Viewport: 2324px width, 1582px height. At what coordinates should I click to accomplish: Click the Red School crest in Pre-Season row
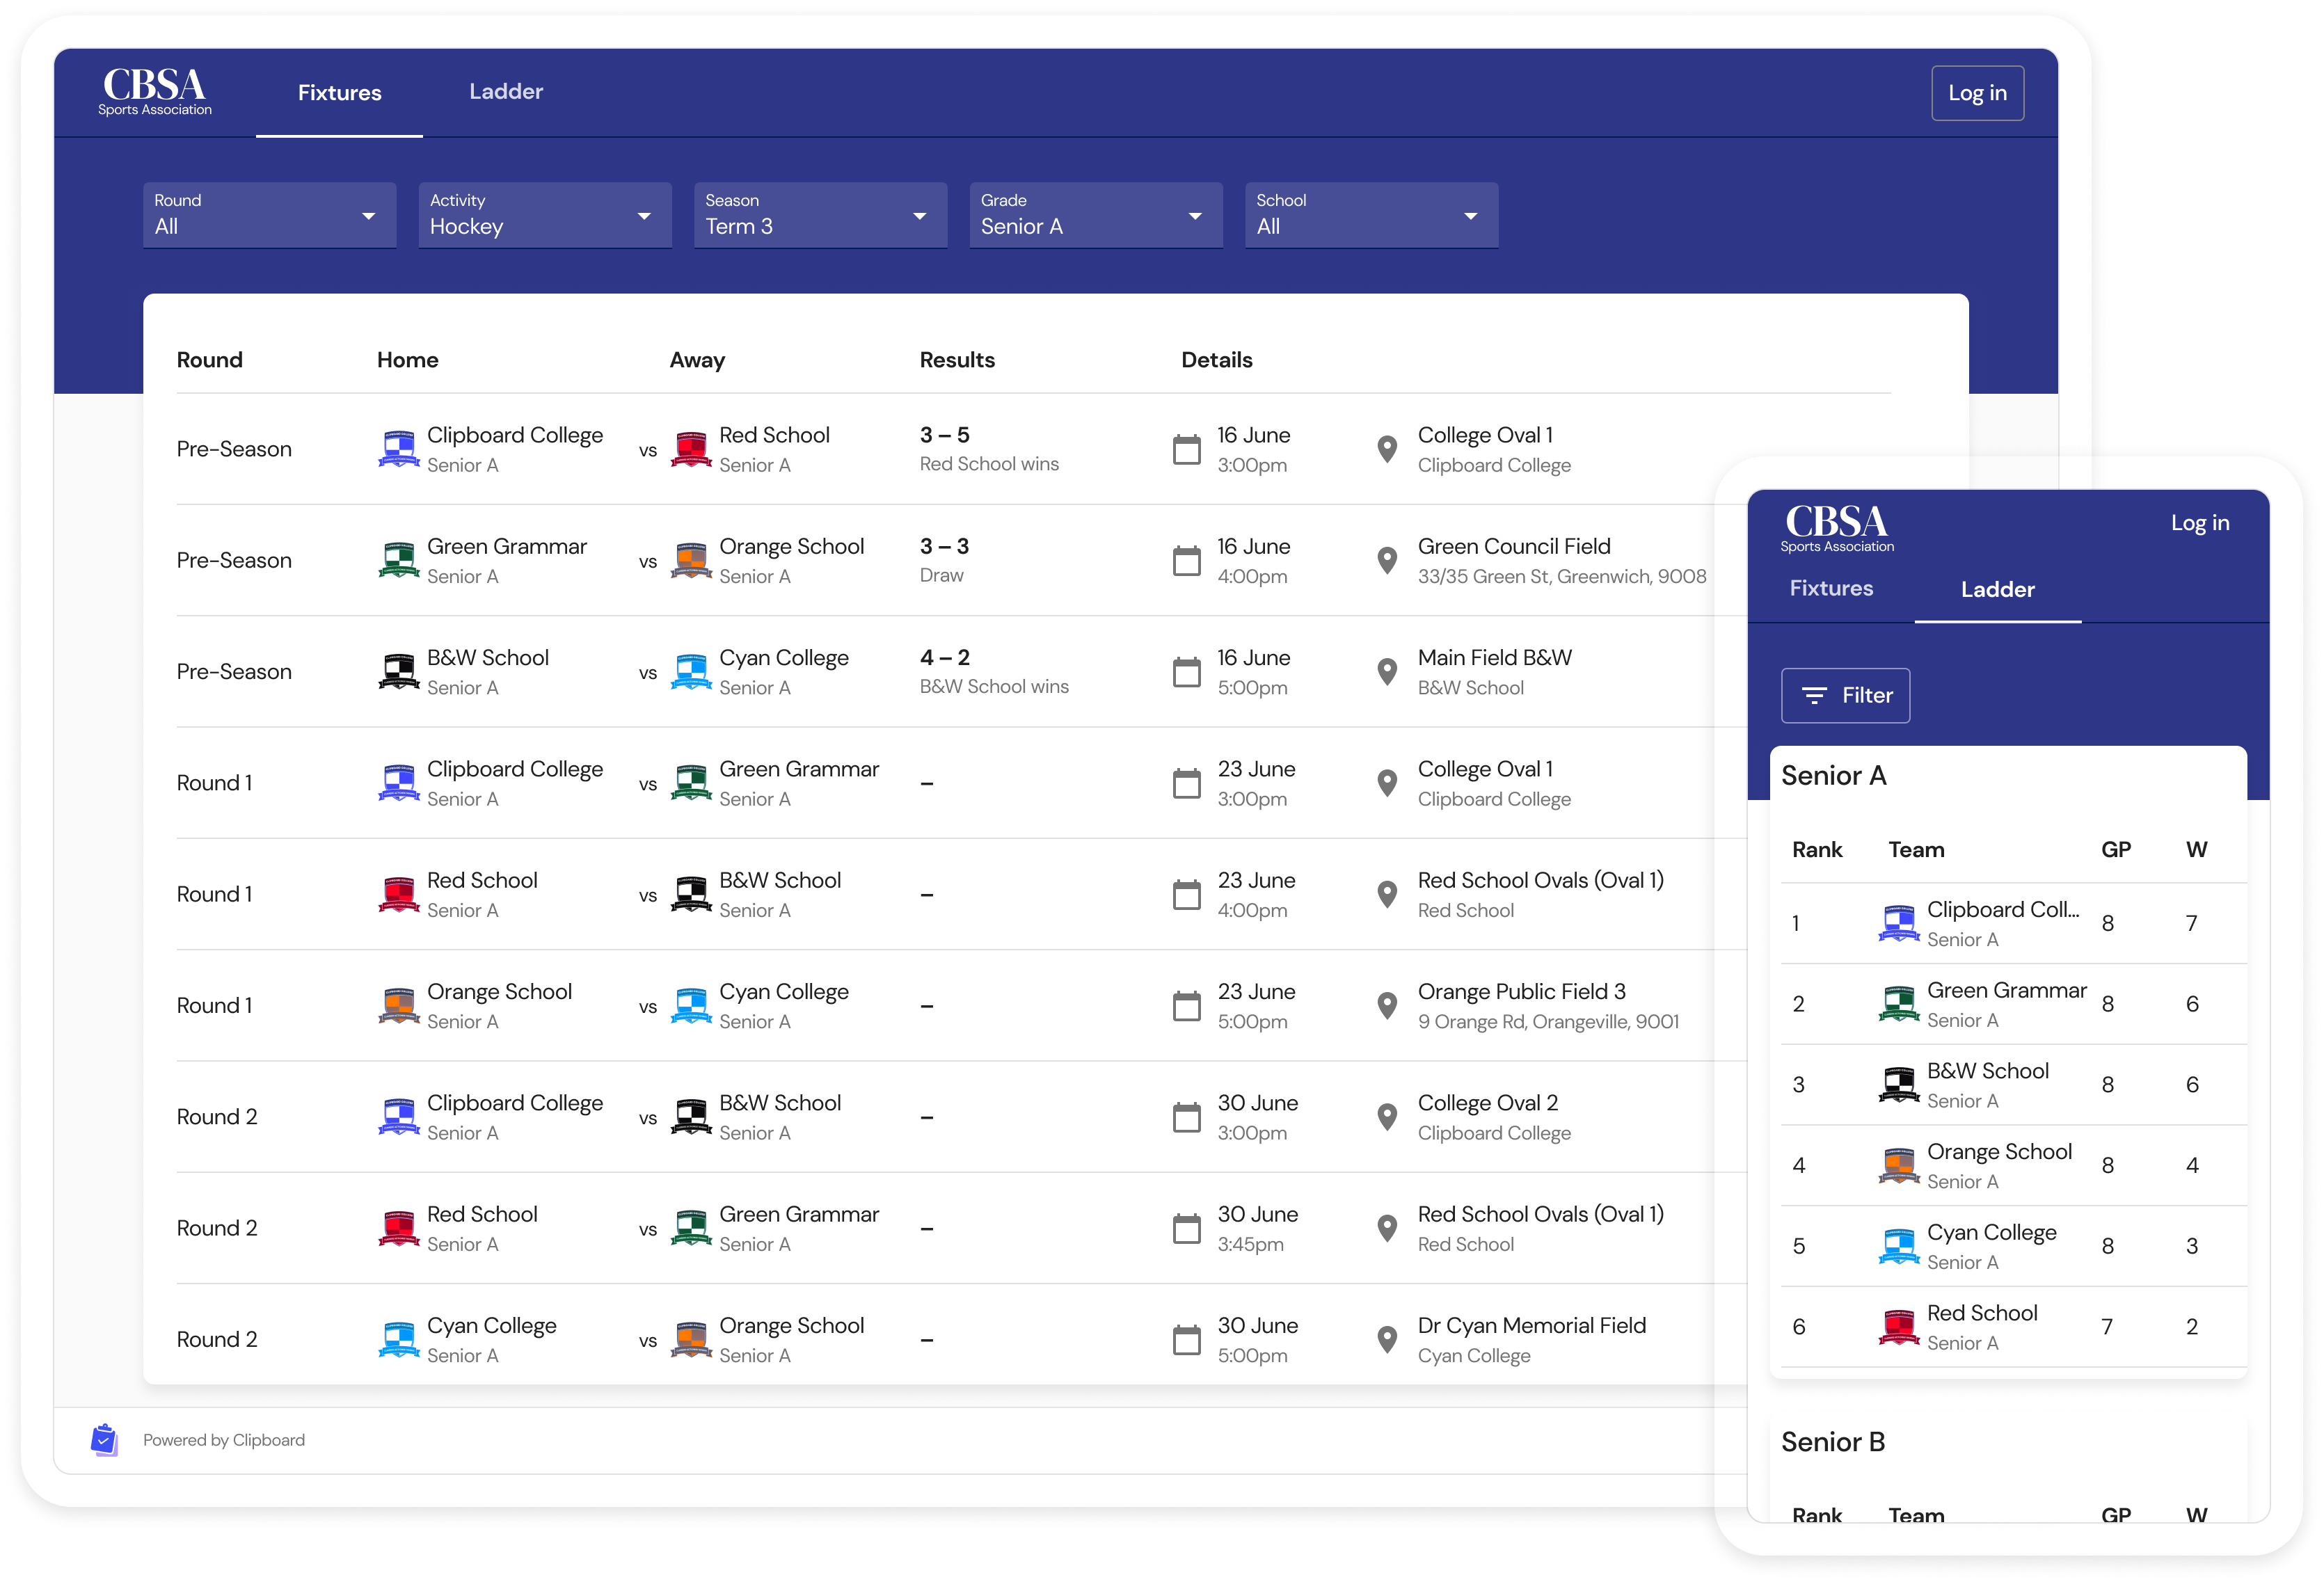tap(691, 448)
